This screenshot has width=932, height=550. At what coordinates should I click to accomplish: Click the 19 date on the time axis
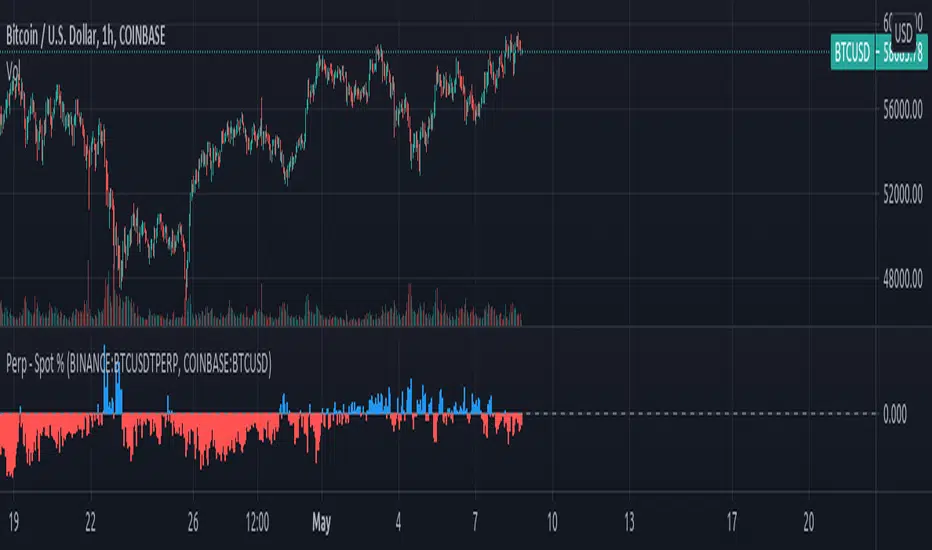[12, 520]
